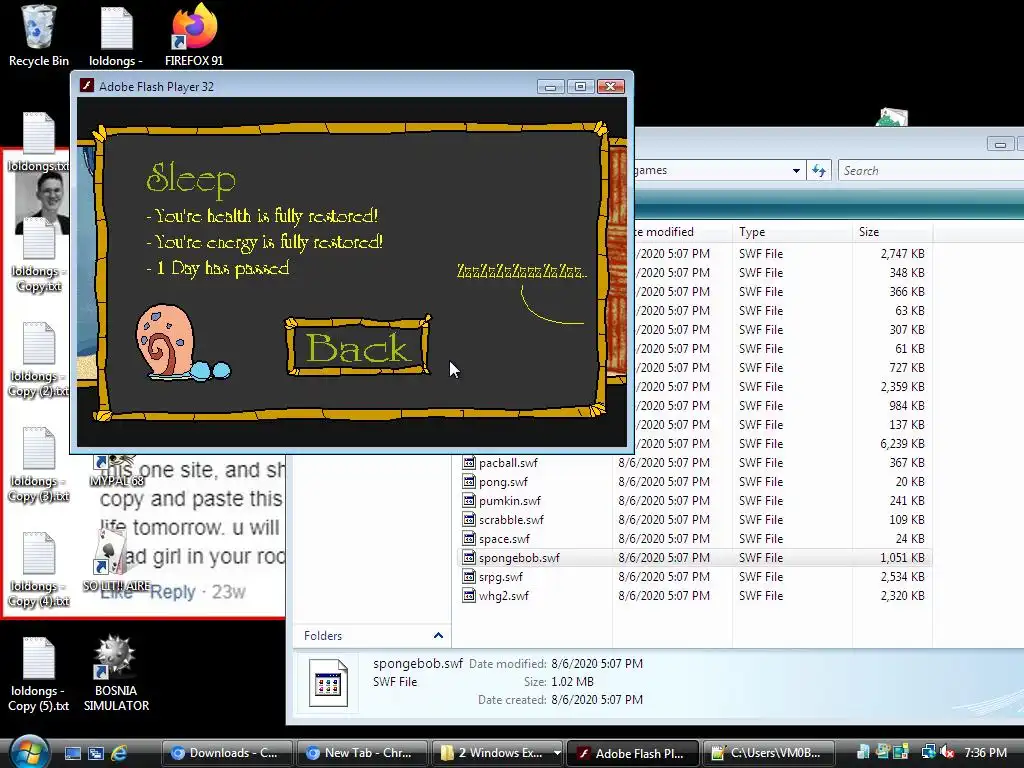Select scrabble.swf in Explorer
Screen dimensions: 1024x768
(x=511, y=520)
